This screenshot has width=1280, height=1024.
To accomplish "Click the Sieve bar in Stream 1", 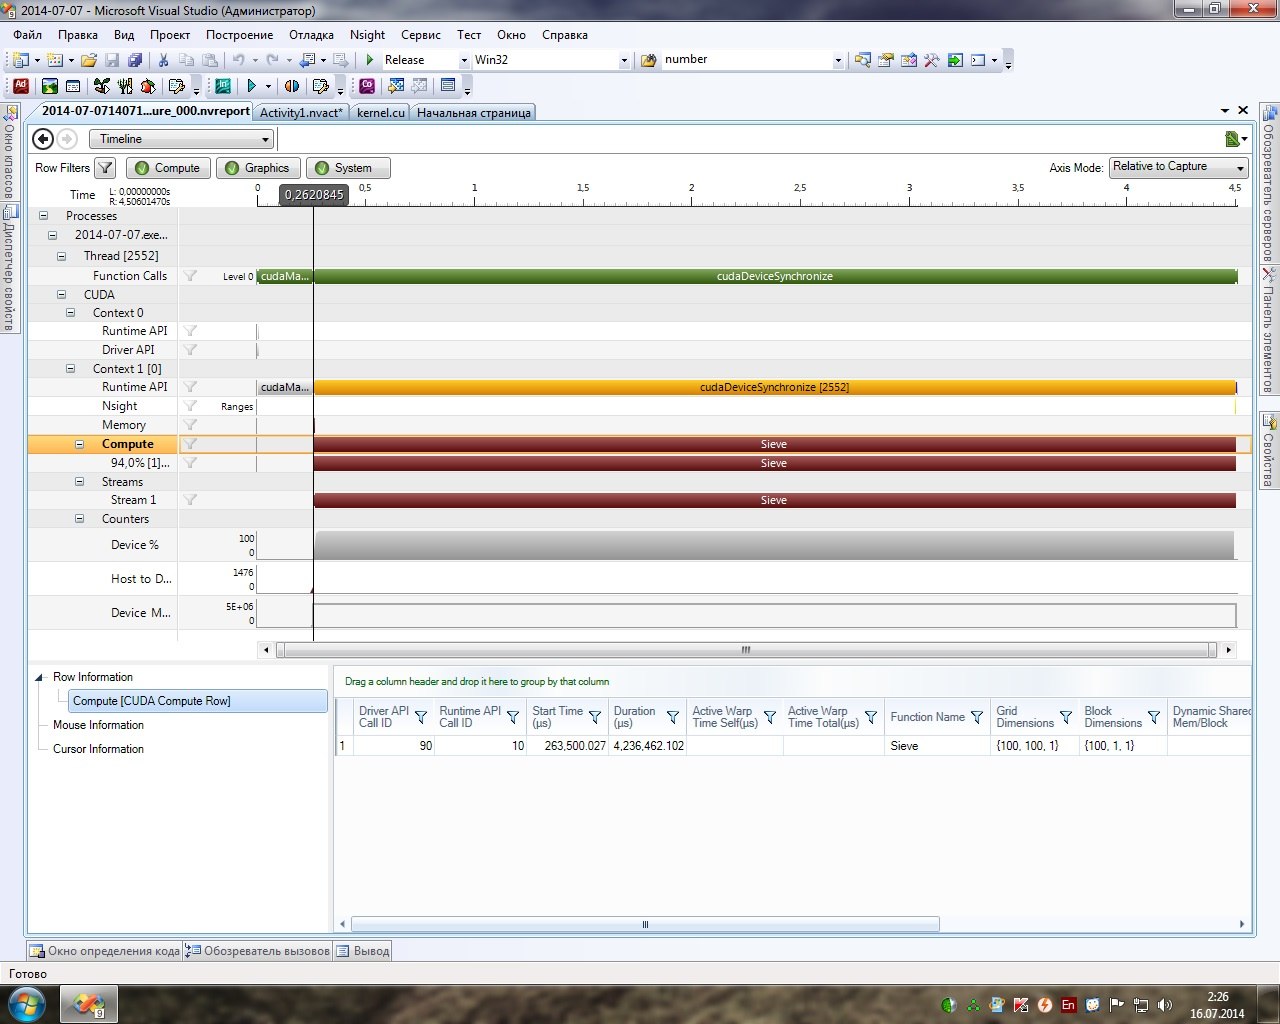I will point(775,500).
